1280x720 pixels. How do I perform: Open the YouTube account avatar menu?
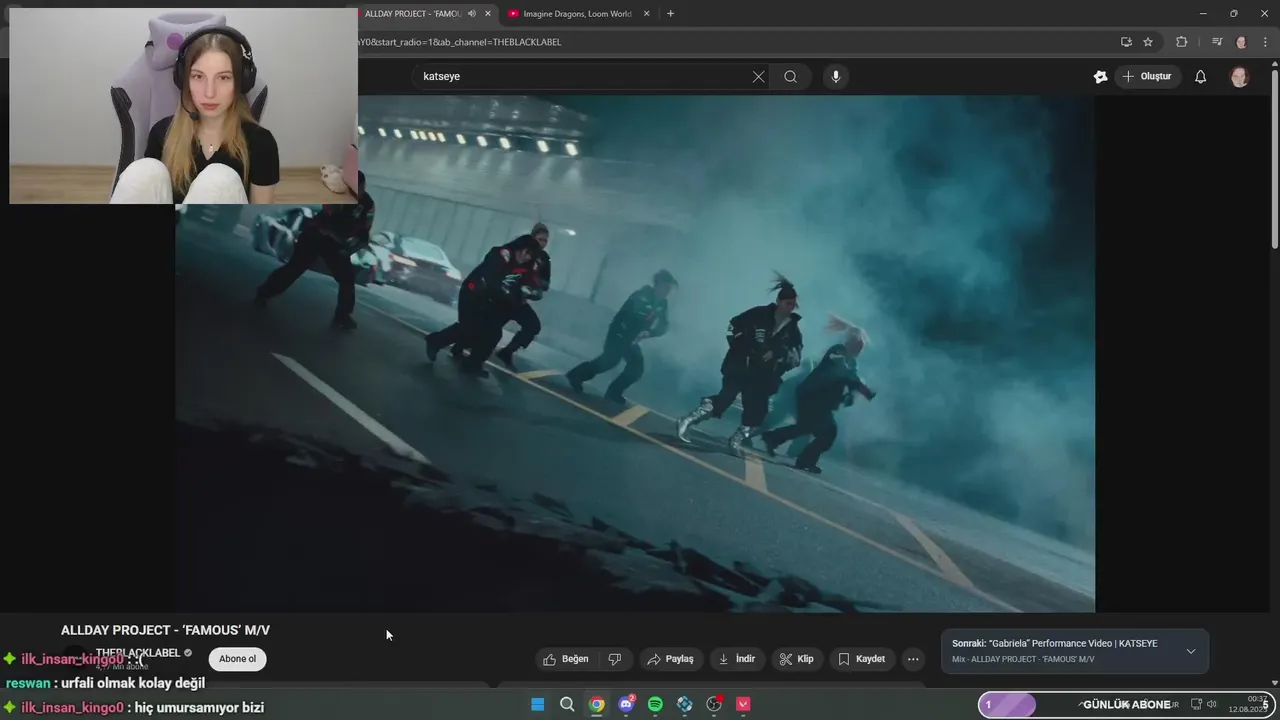(x=1239, y=77)
